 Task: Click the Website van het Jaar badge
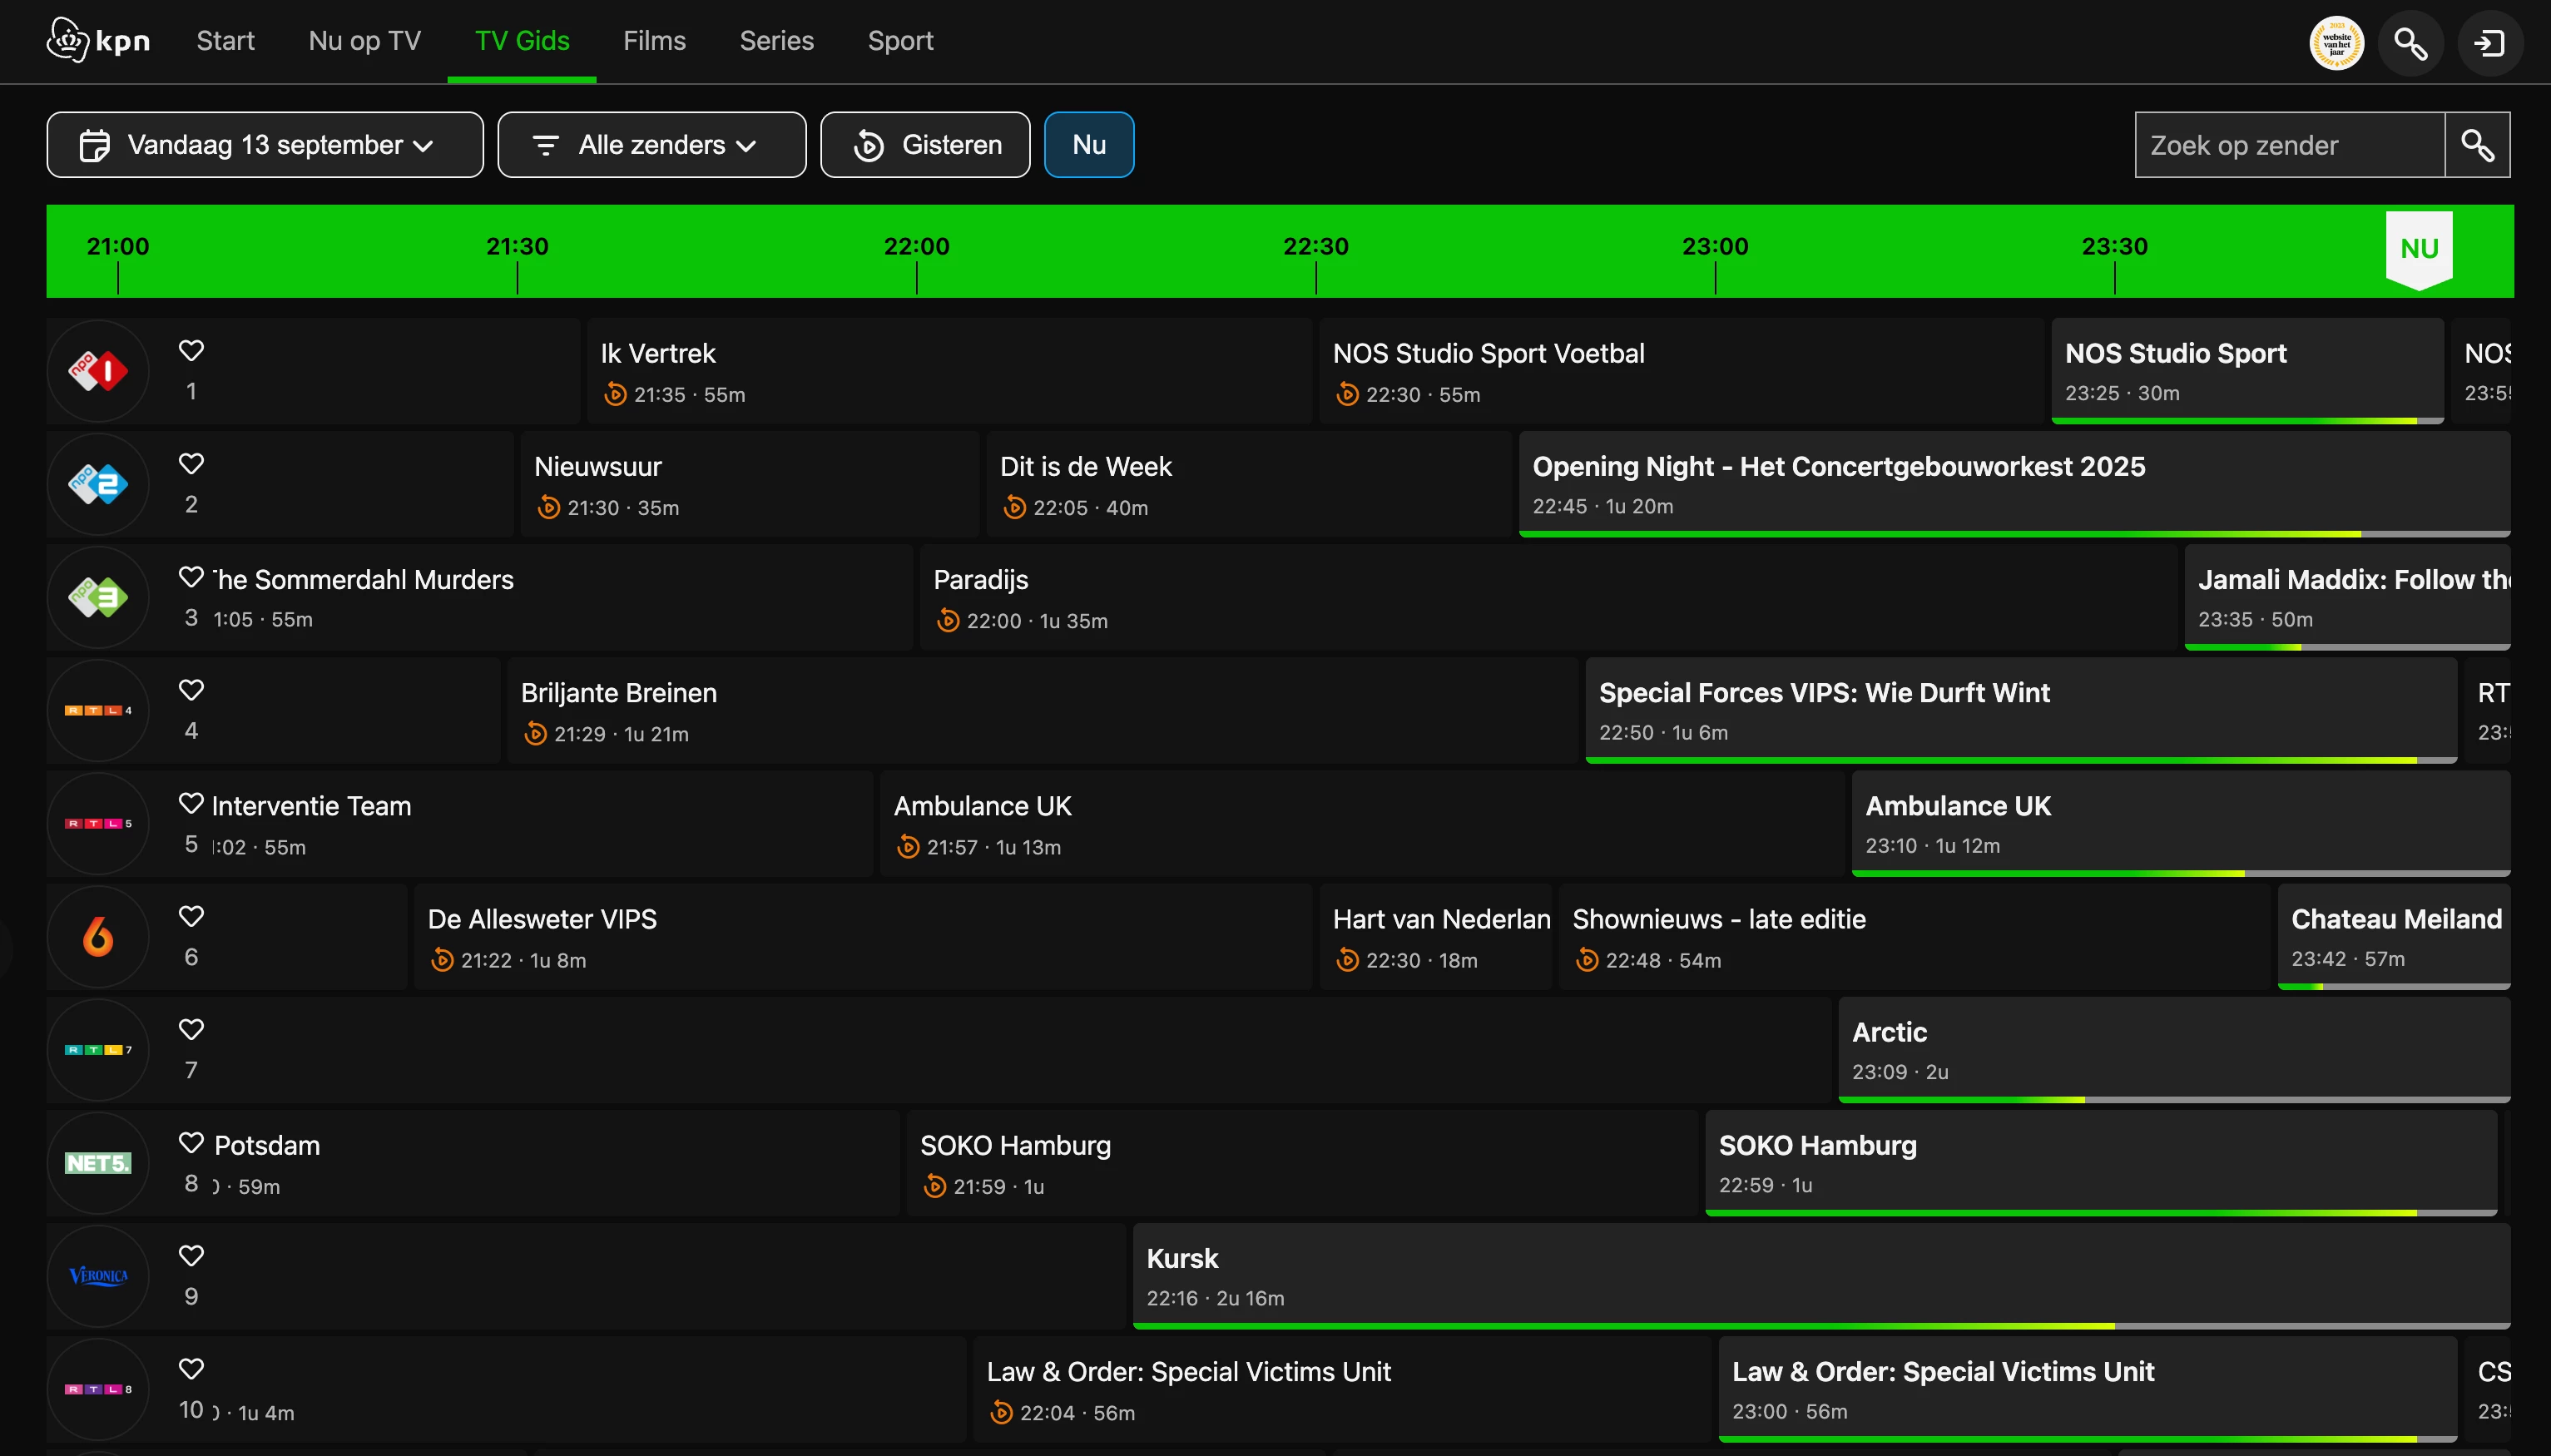(2336, 43)
